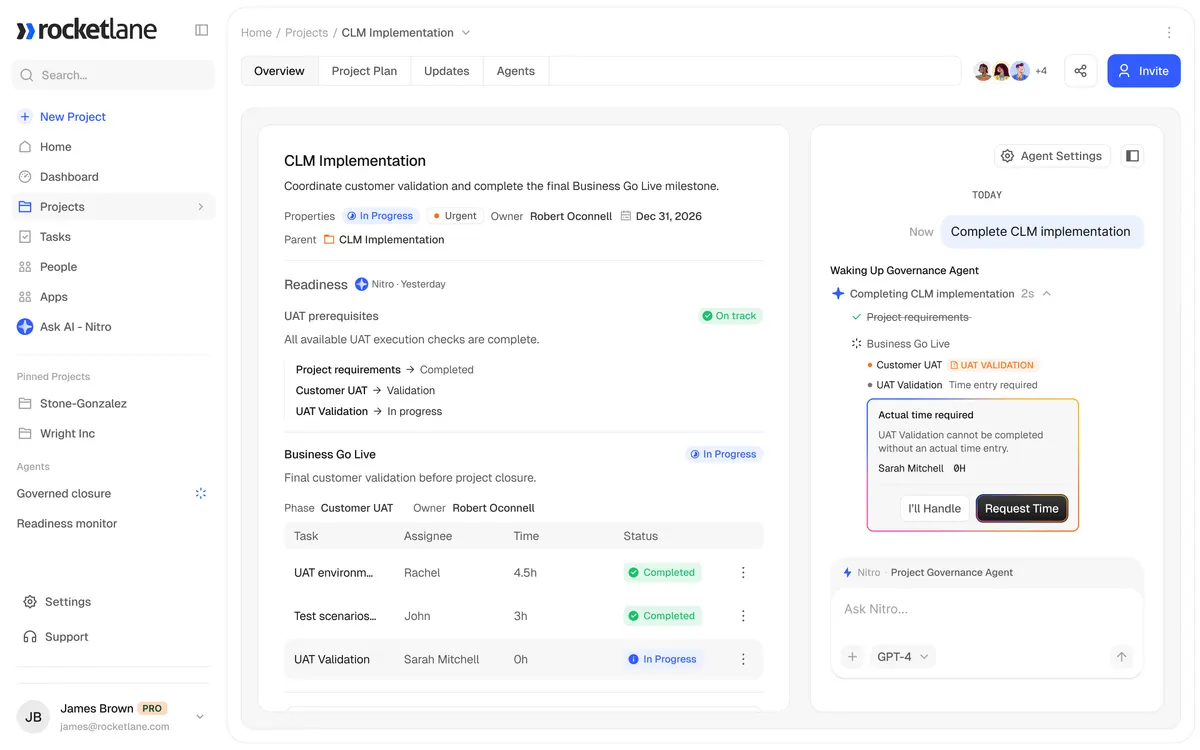Click the Rocketlane logo
Screen dimensions: 1200x750
click(87, 30)
